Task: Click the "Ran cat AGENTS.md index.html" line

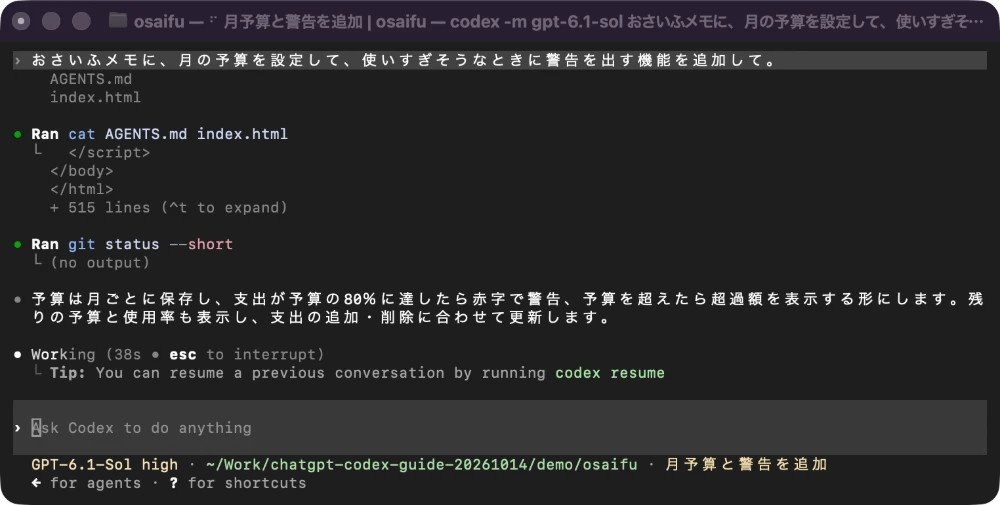Action: 159,135
